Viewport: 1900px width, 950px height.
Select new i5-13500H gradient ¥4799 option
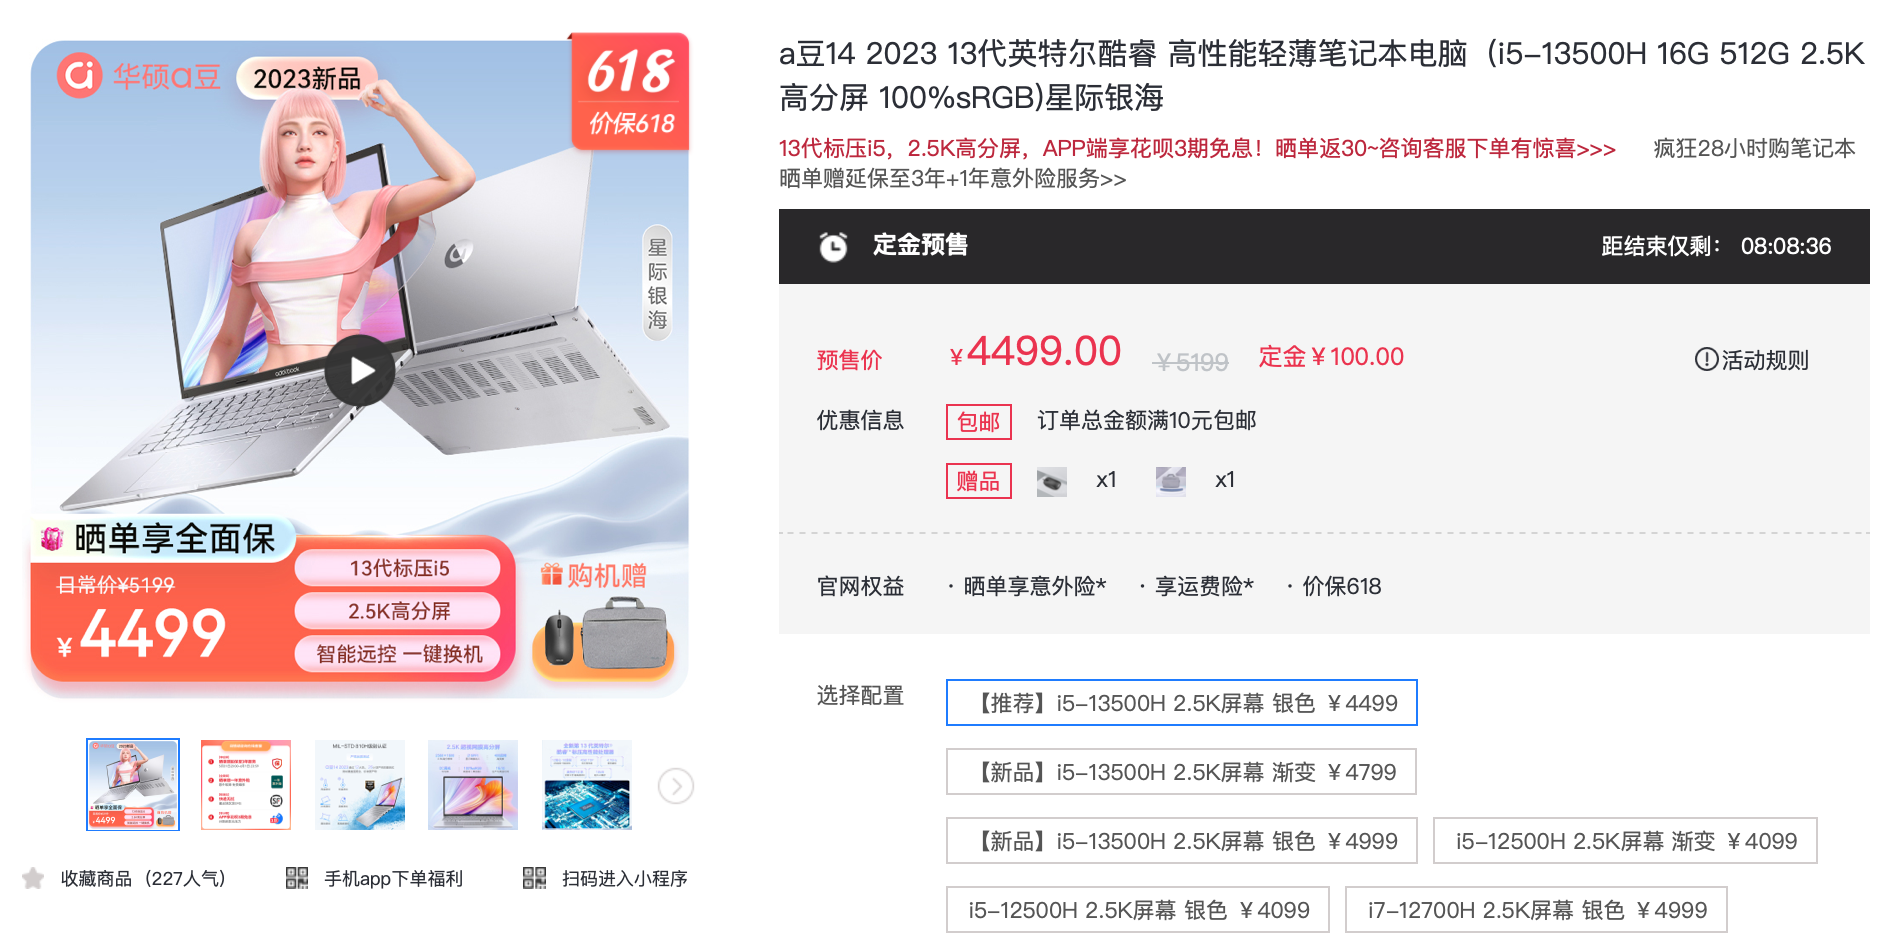[x=1181, y=772]
